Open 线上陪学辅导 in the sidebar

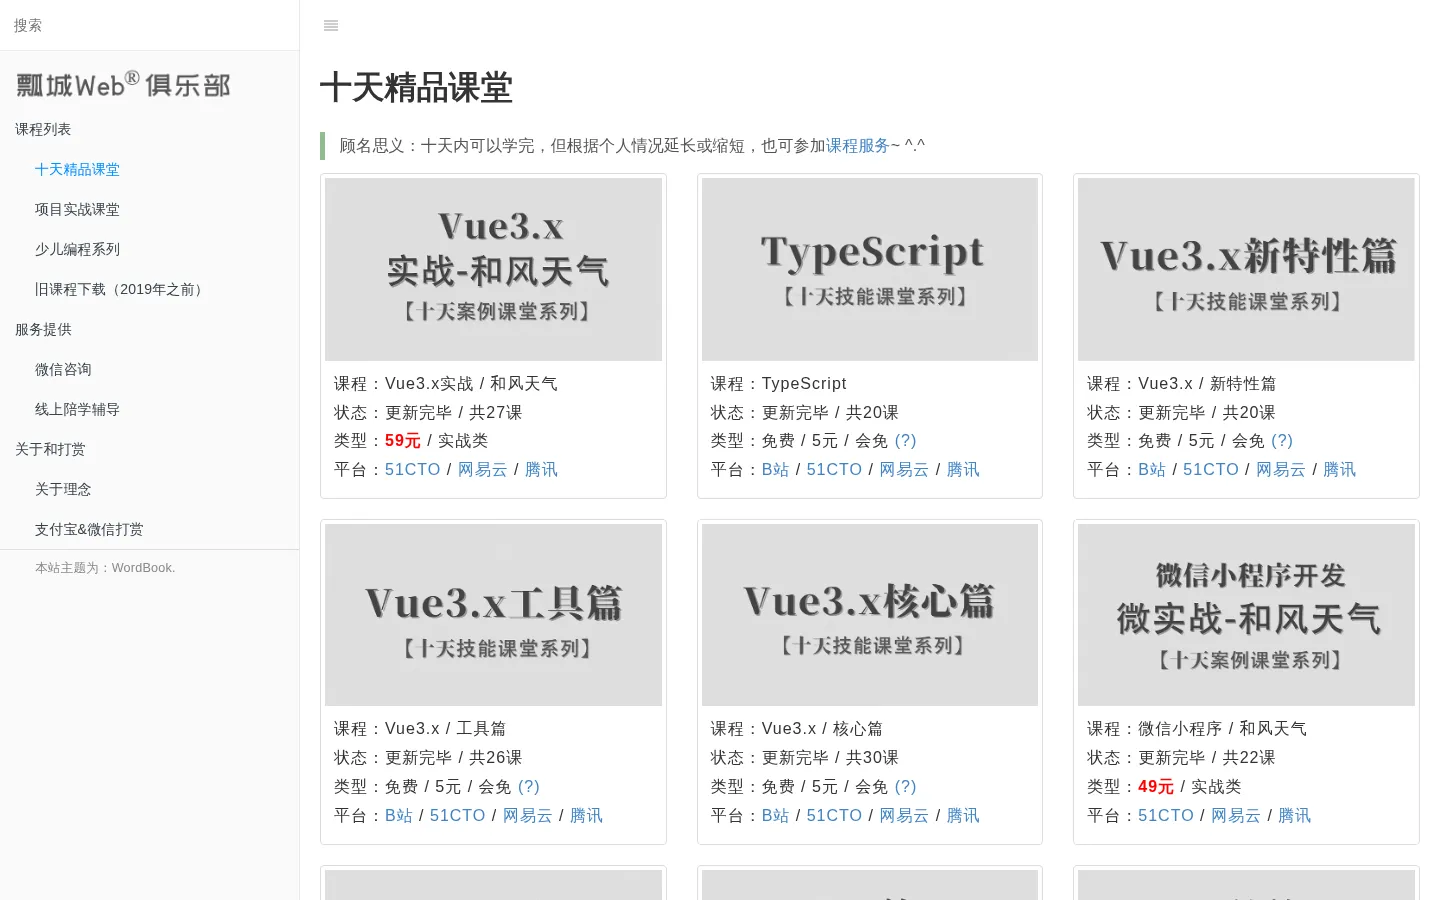click(77, 410)
